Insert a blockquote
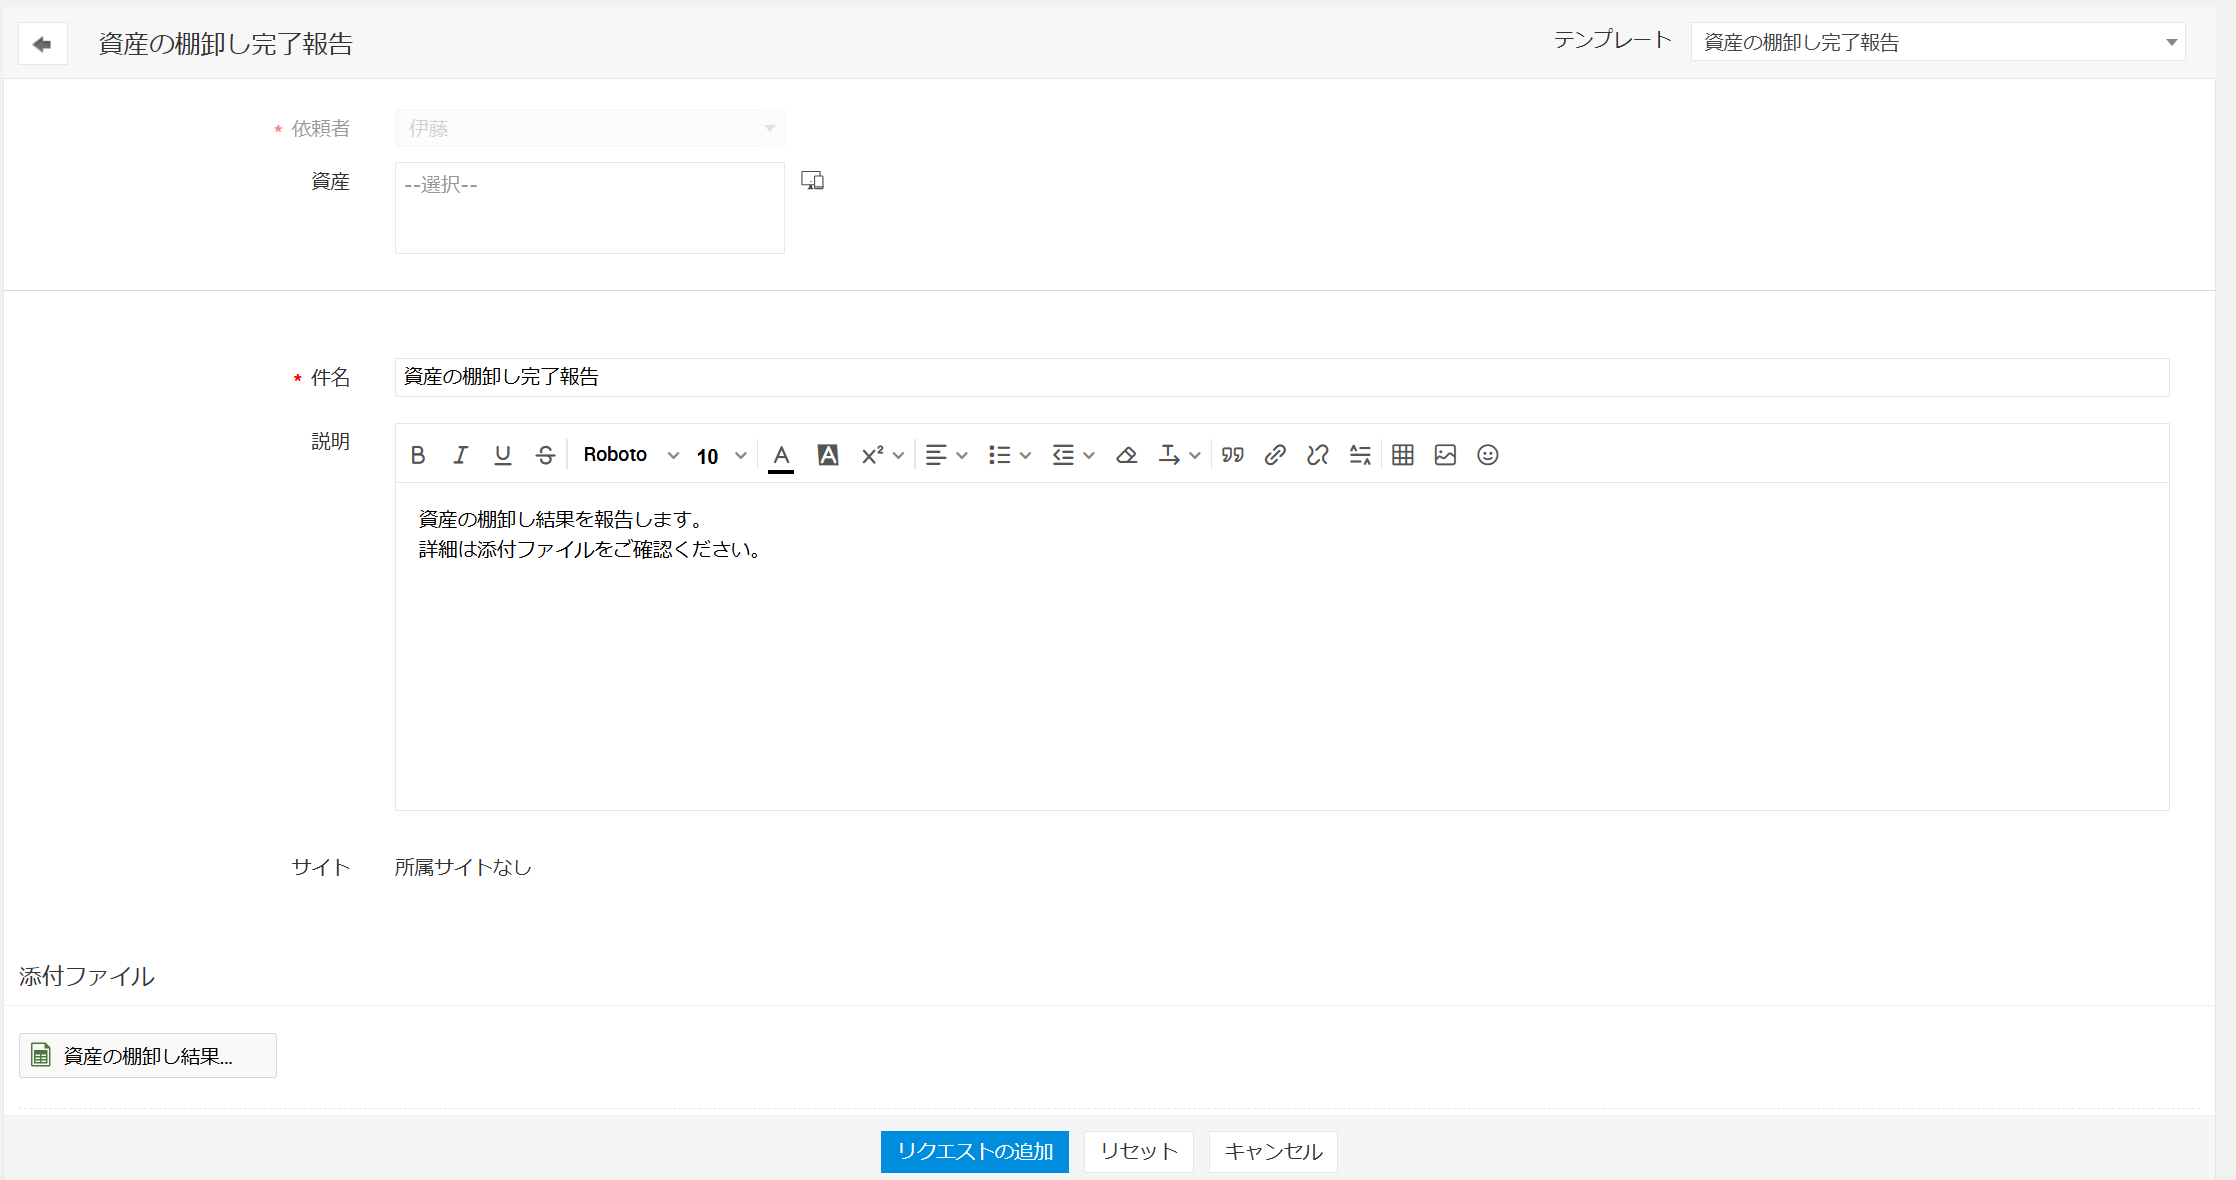Viewport: 2236px width, 1180px height. coord(1232,455)
